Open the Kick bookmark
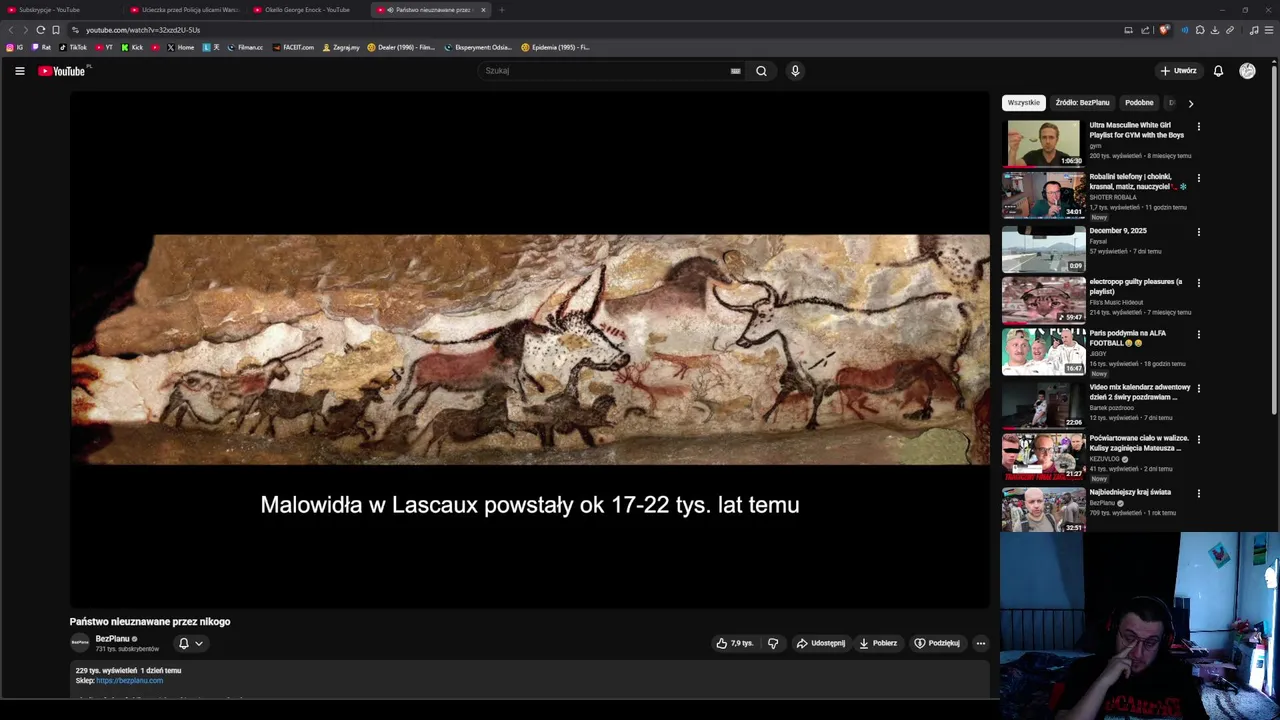Viewport: 1280px width, 720px height. click(132, 47)
